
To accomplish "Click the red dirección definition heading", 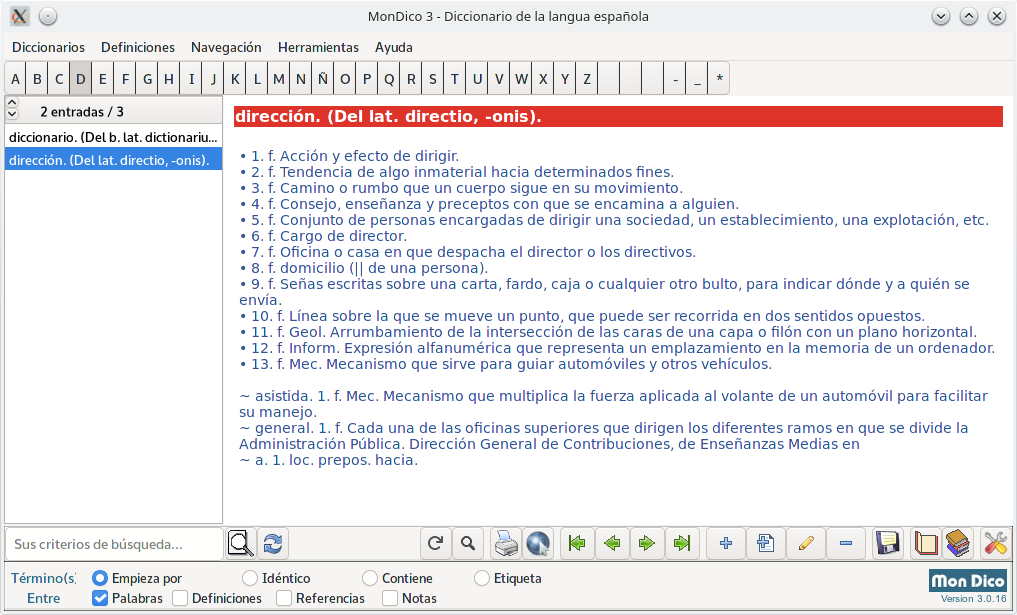I will click(x=618, y=117).
